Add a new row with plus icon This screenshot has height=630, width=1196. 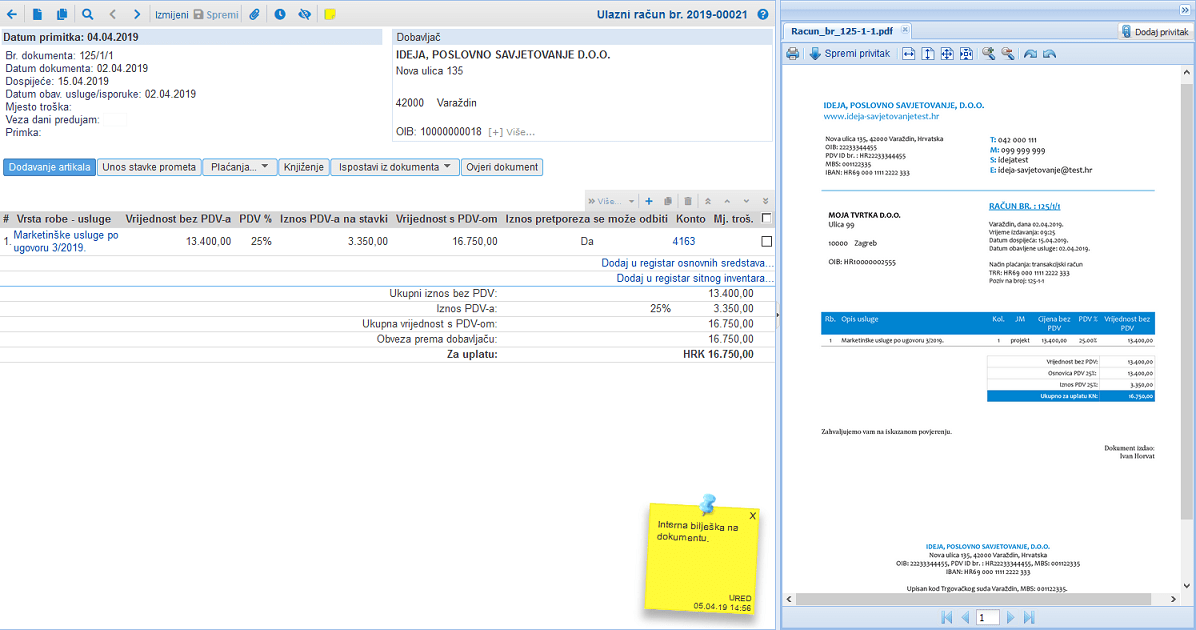[x=648, y=201]
